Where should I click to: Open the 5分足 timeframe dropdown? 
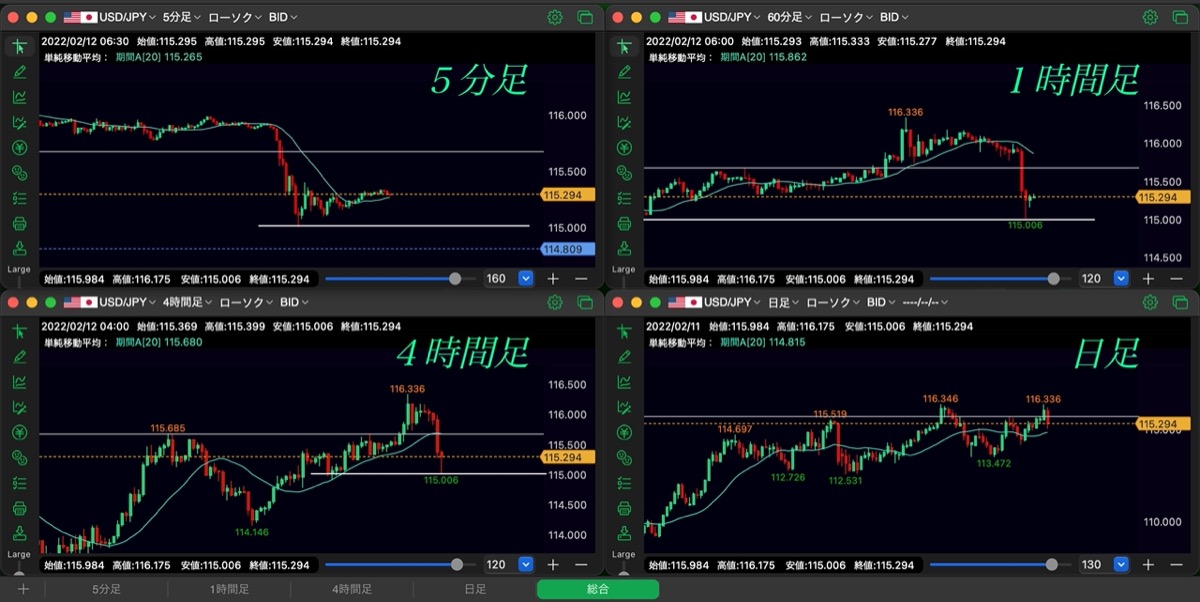point(181,18)
